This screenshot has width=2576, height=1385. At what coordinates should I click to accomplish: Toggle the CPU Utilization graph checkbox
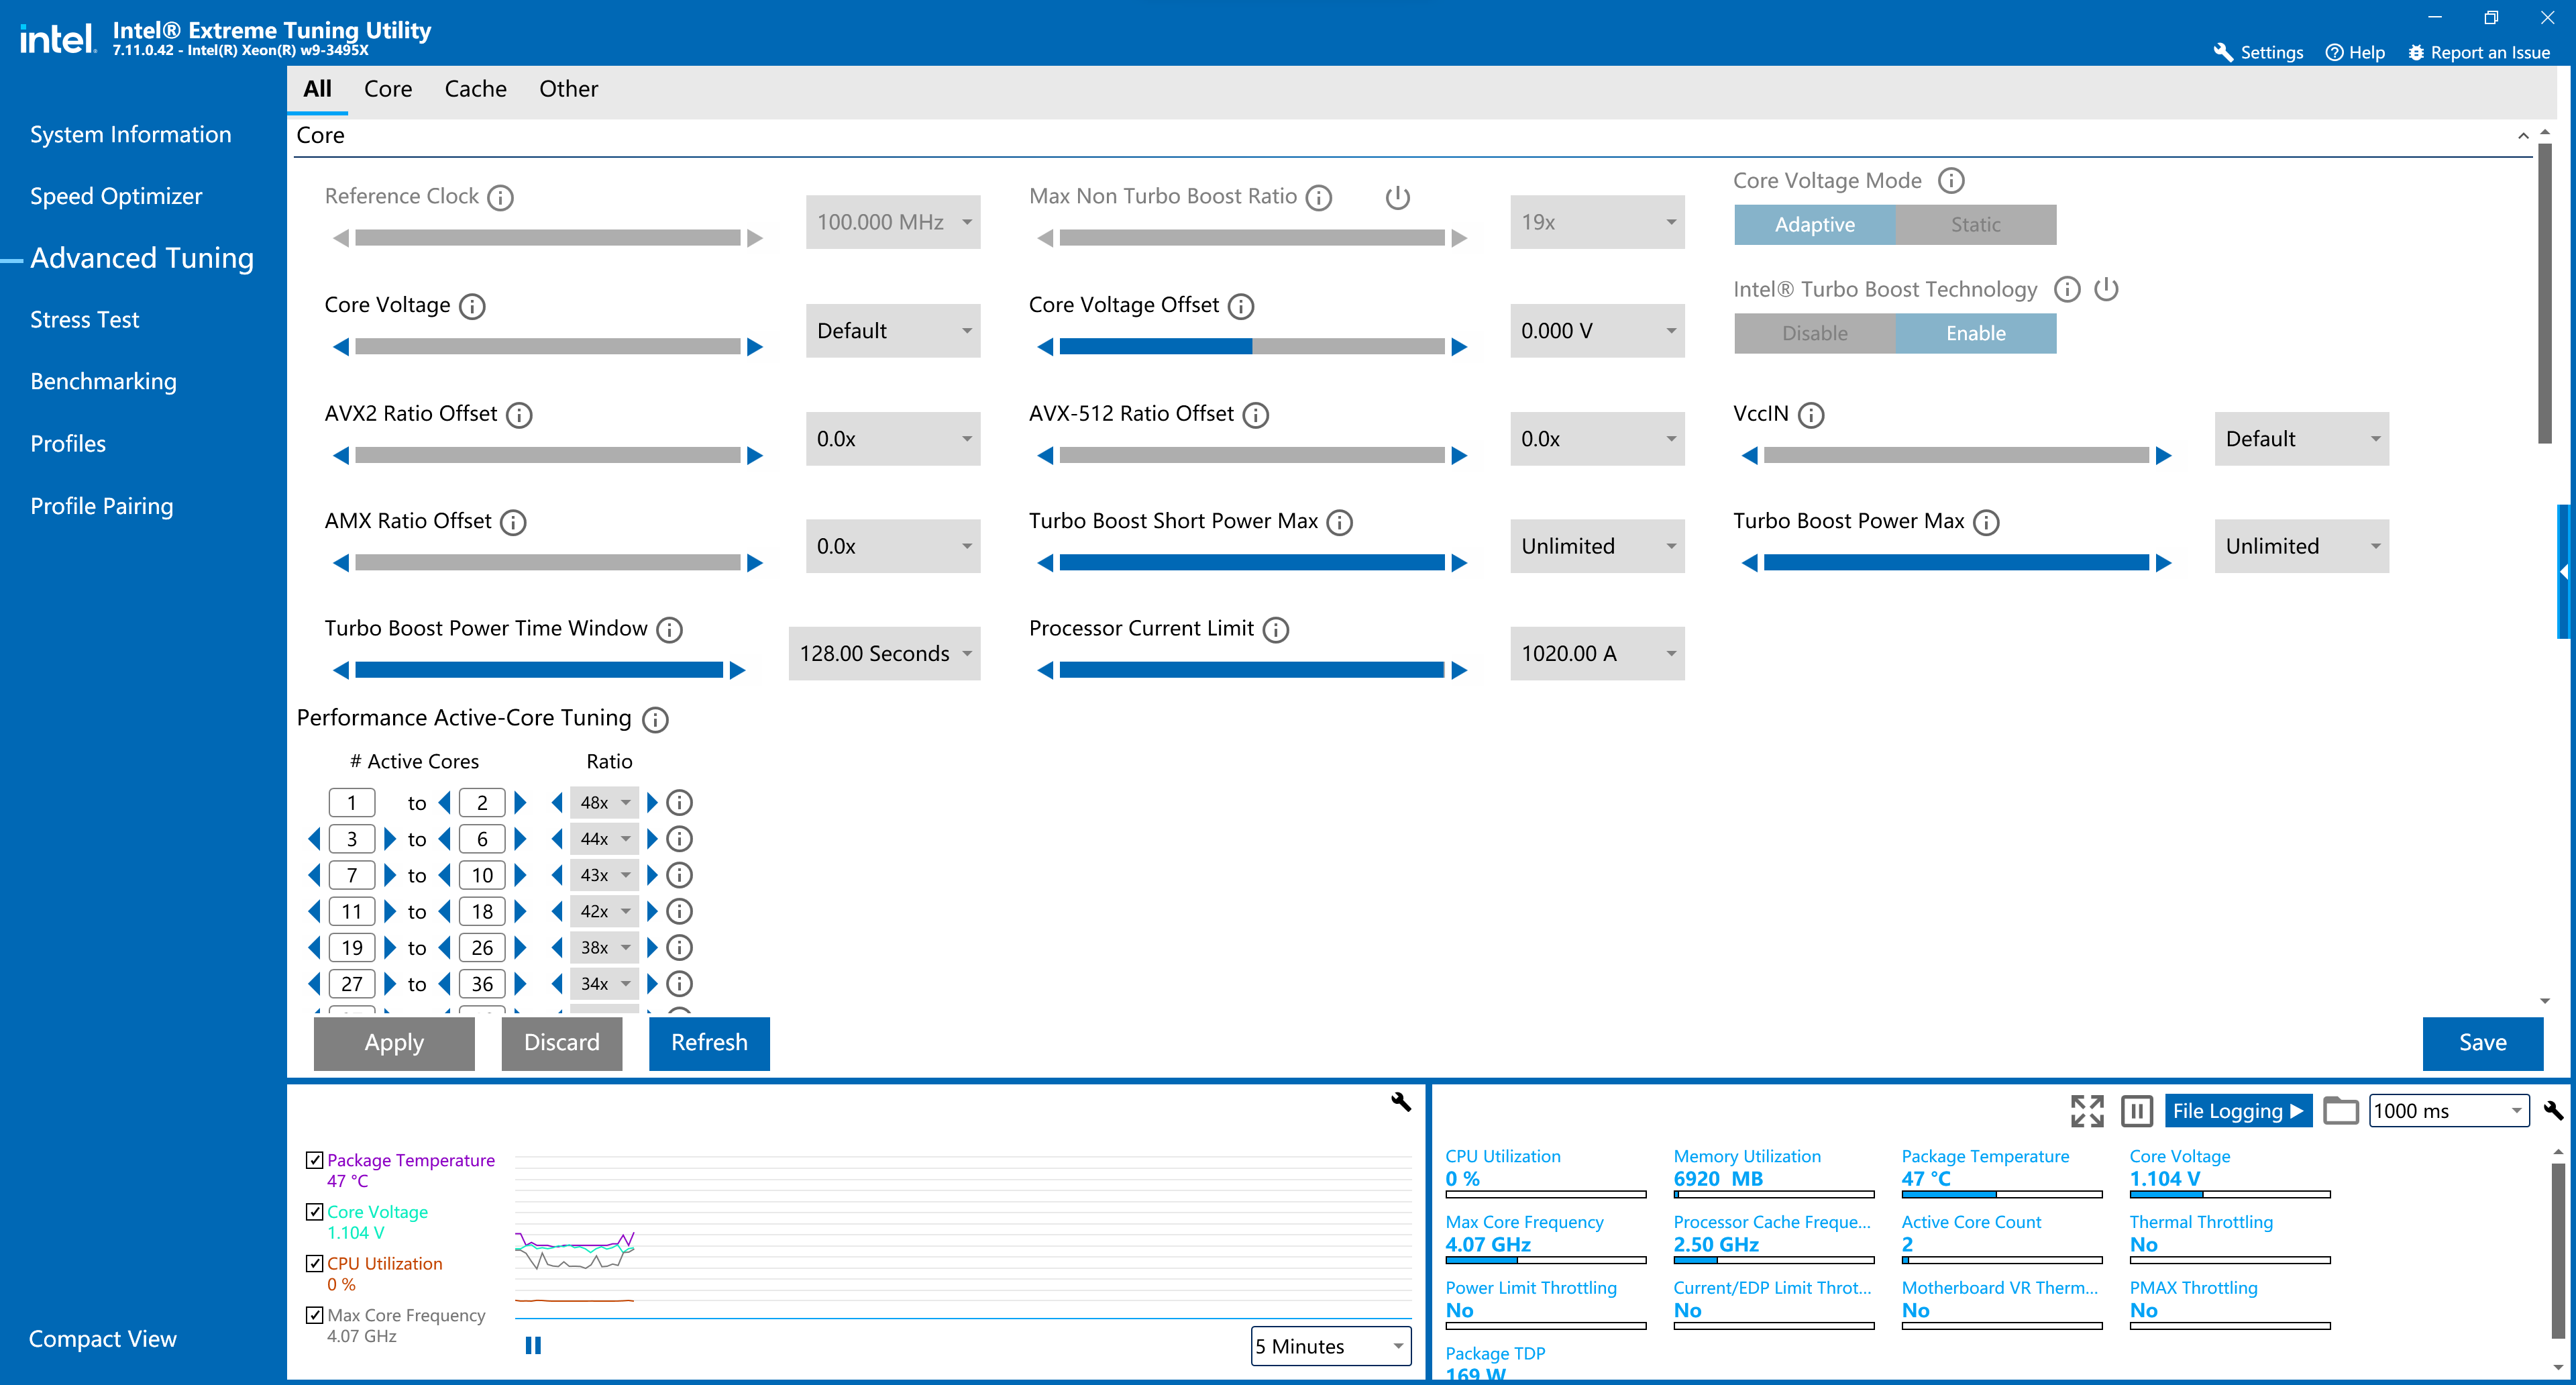pyautogui.click(x=315, y=1263)
